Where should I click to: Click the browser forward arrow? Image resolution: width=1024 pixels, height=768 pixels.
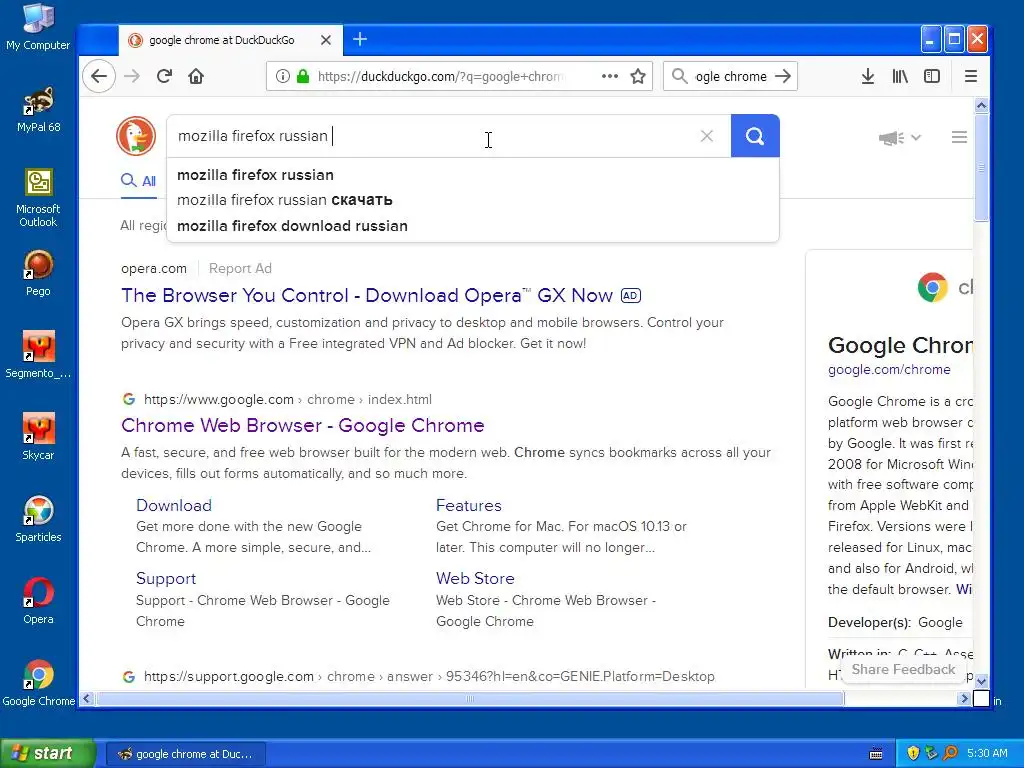point(132,76)
